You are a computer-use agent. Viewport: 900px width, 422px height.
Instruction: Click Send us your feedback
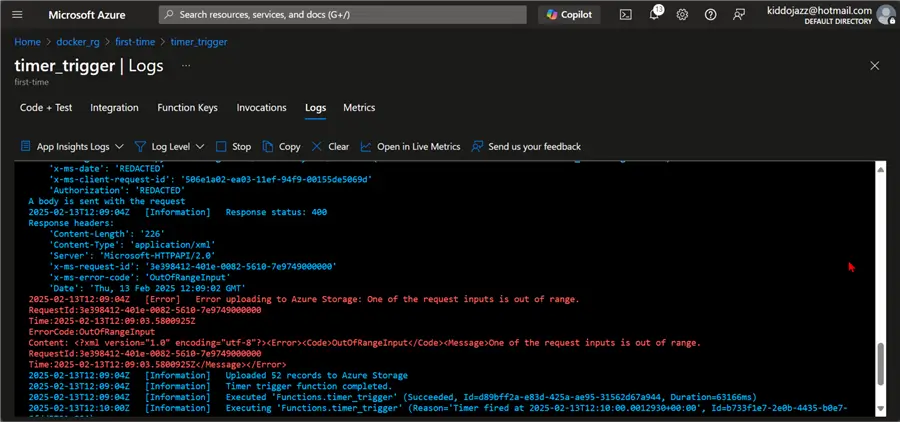(526, 146)
